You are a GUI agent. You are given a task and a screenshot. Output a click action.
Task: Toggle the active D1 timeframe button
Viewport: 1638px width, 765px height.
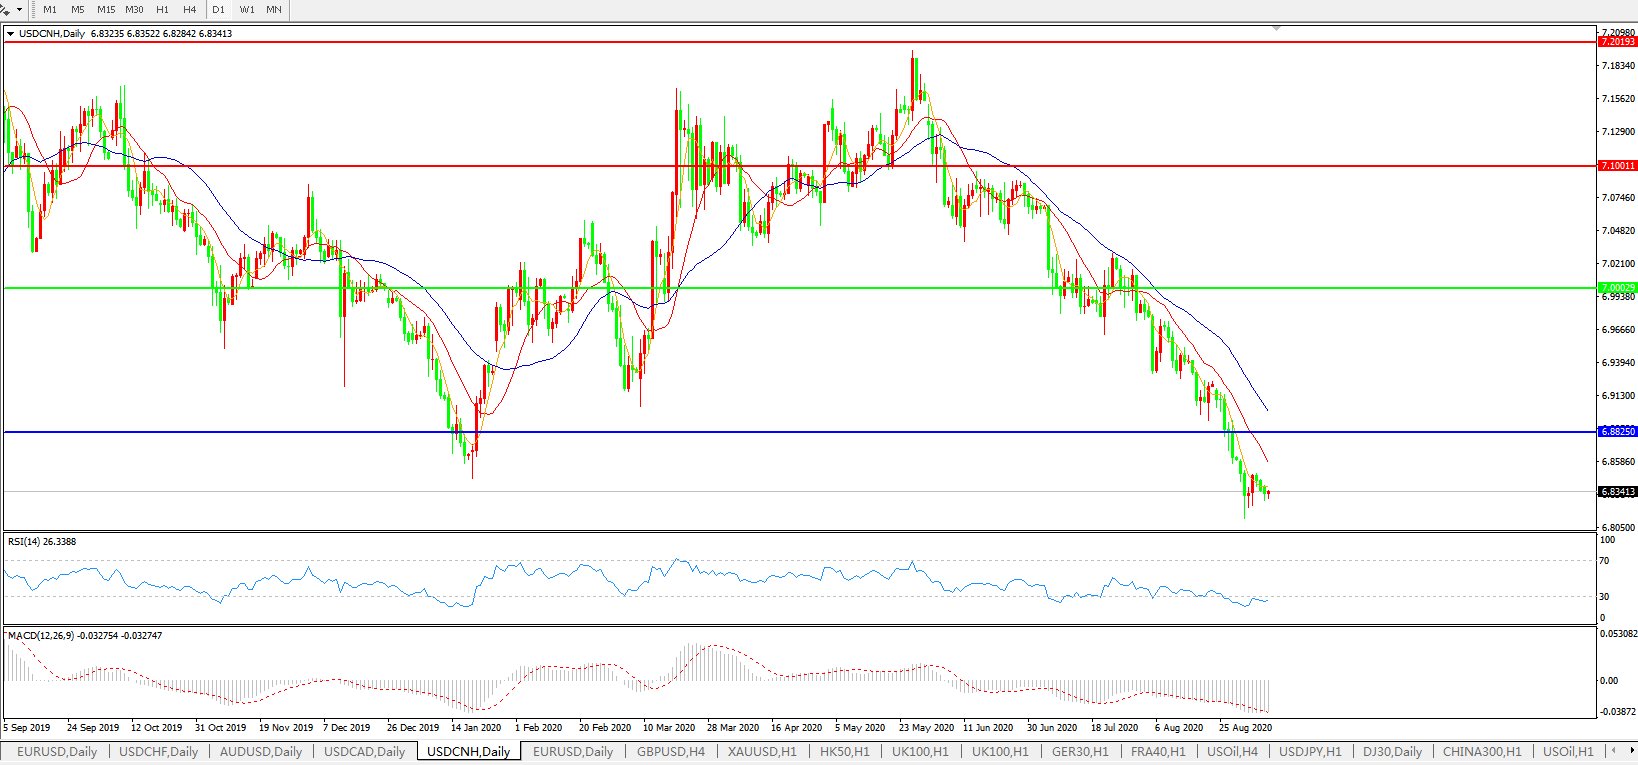click(218, 10)
